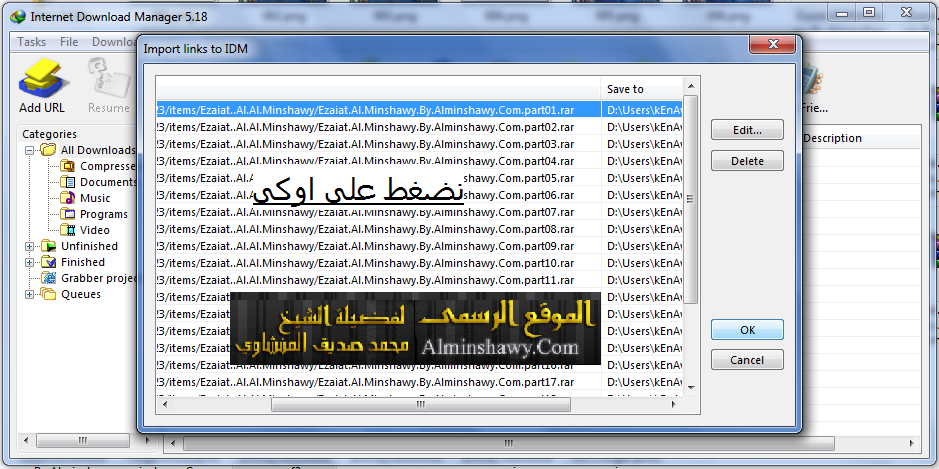Click the All Downloads folder icon
939x469 pixels.
point(49,150)
